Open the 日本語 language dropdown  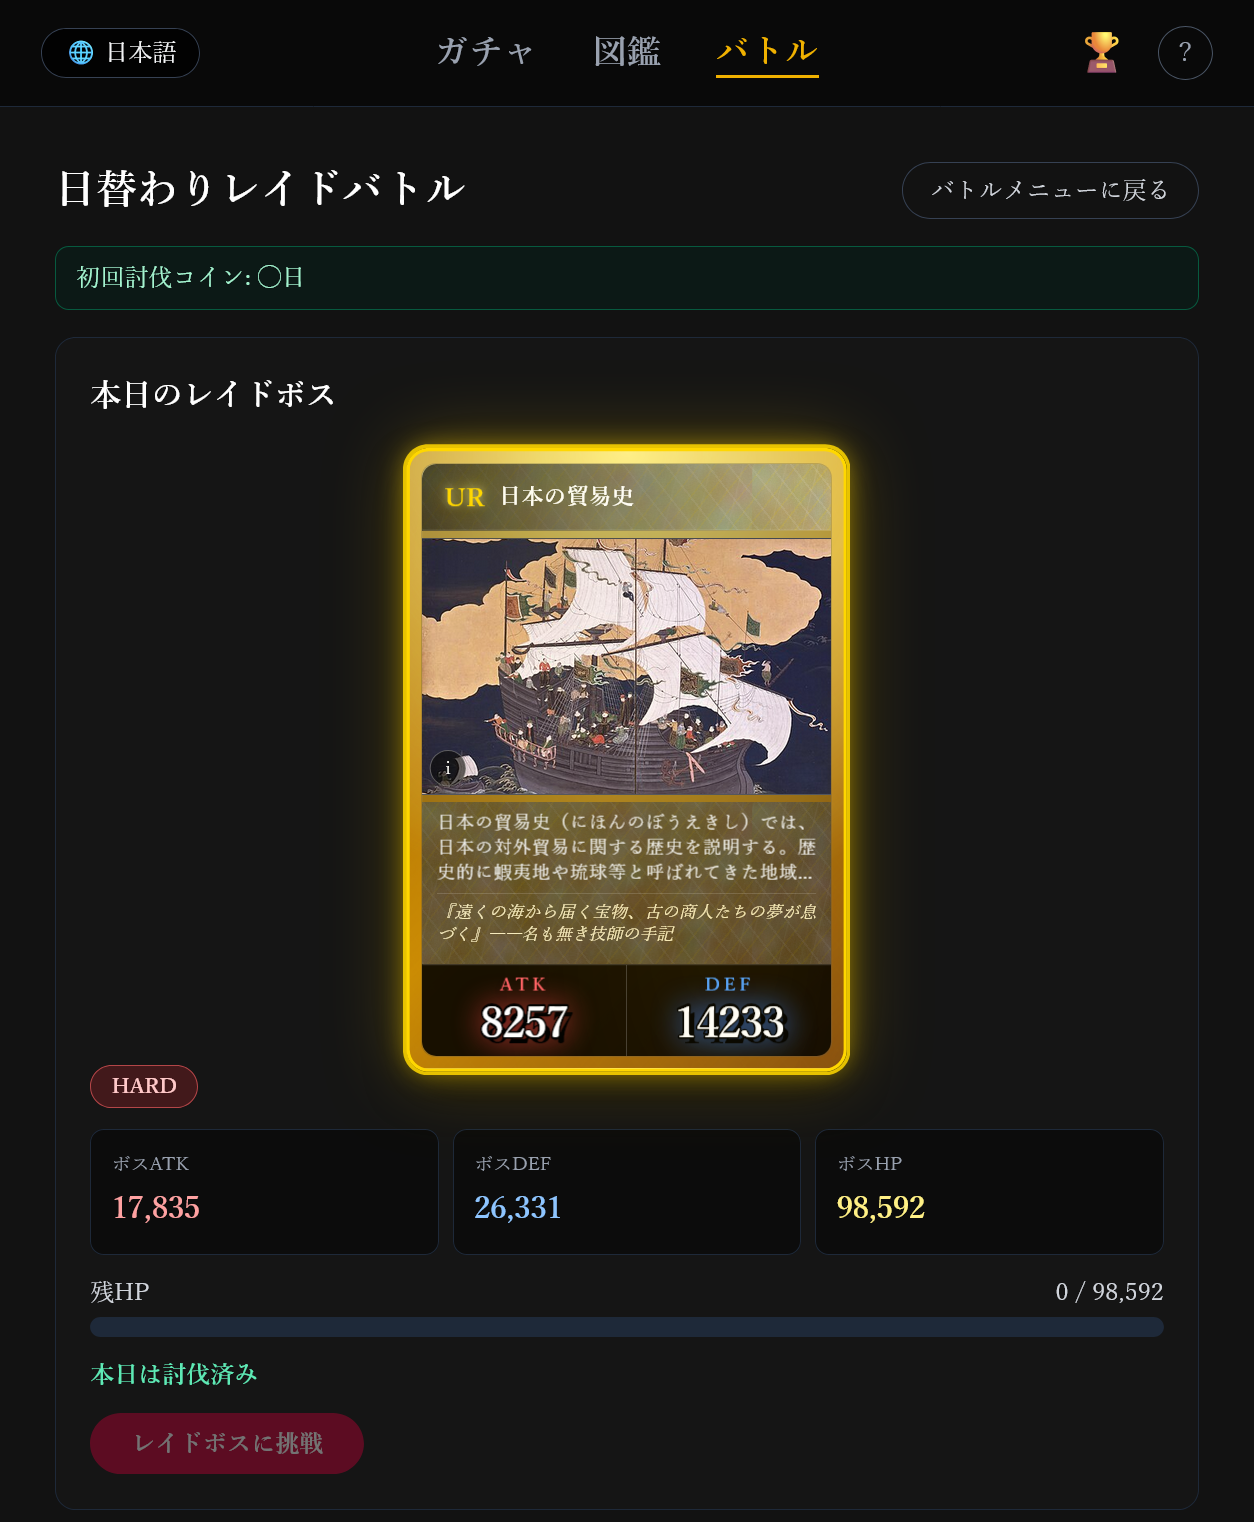coord(120,53)
